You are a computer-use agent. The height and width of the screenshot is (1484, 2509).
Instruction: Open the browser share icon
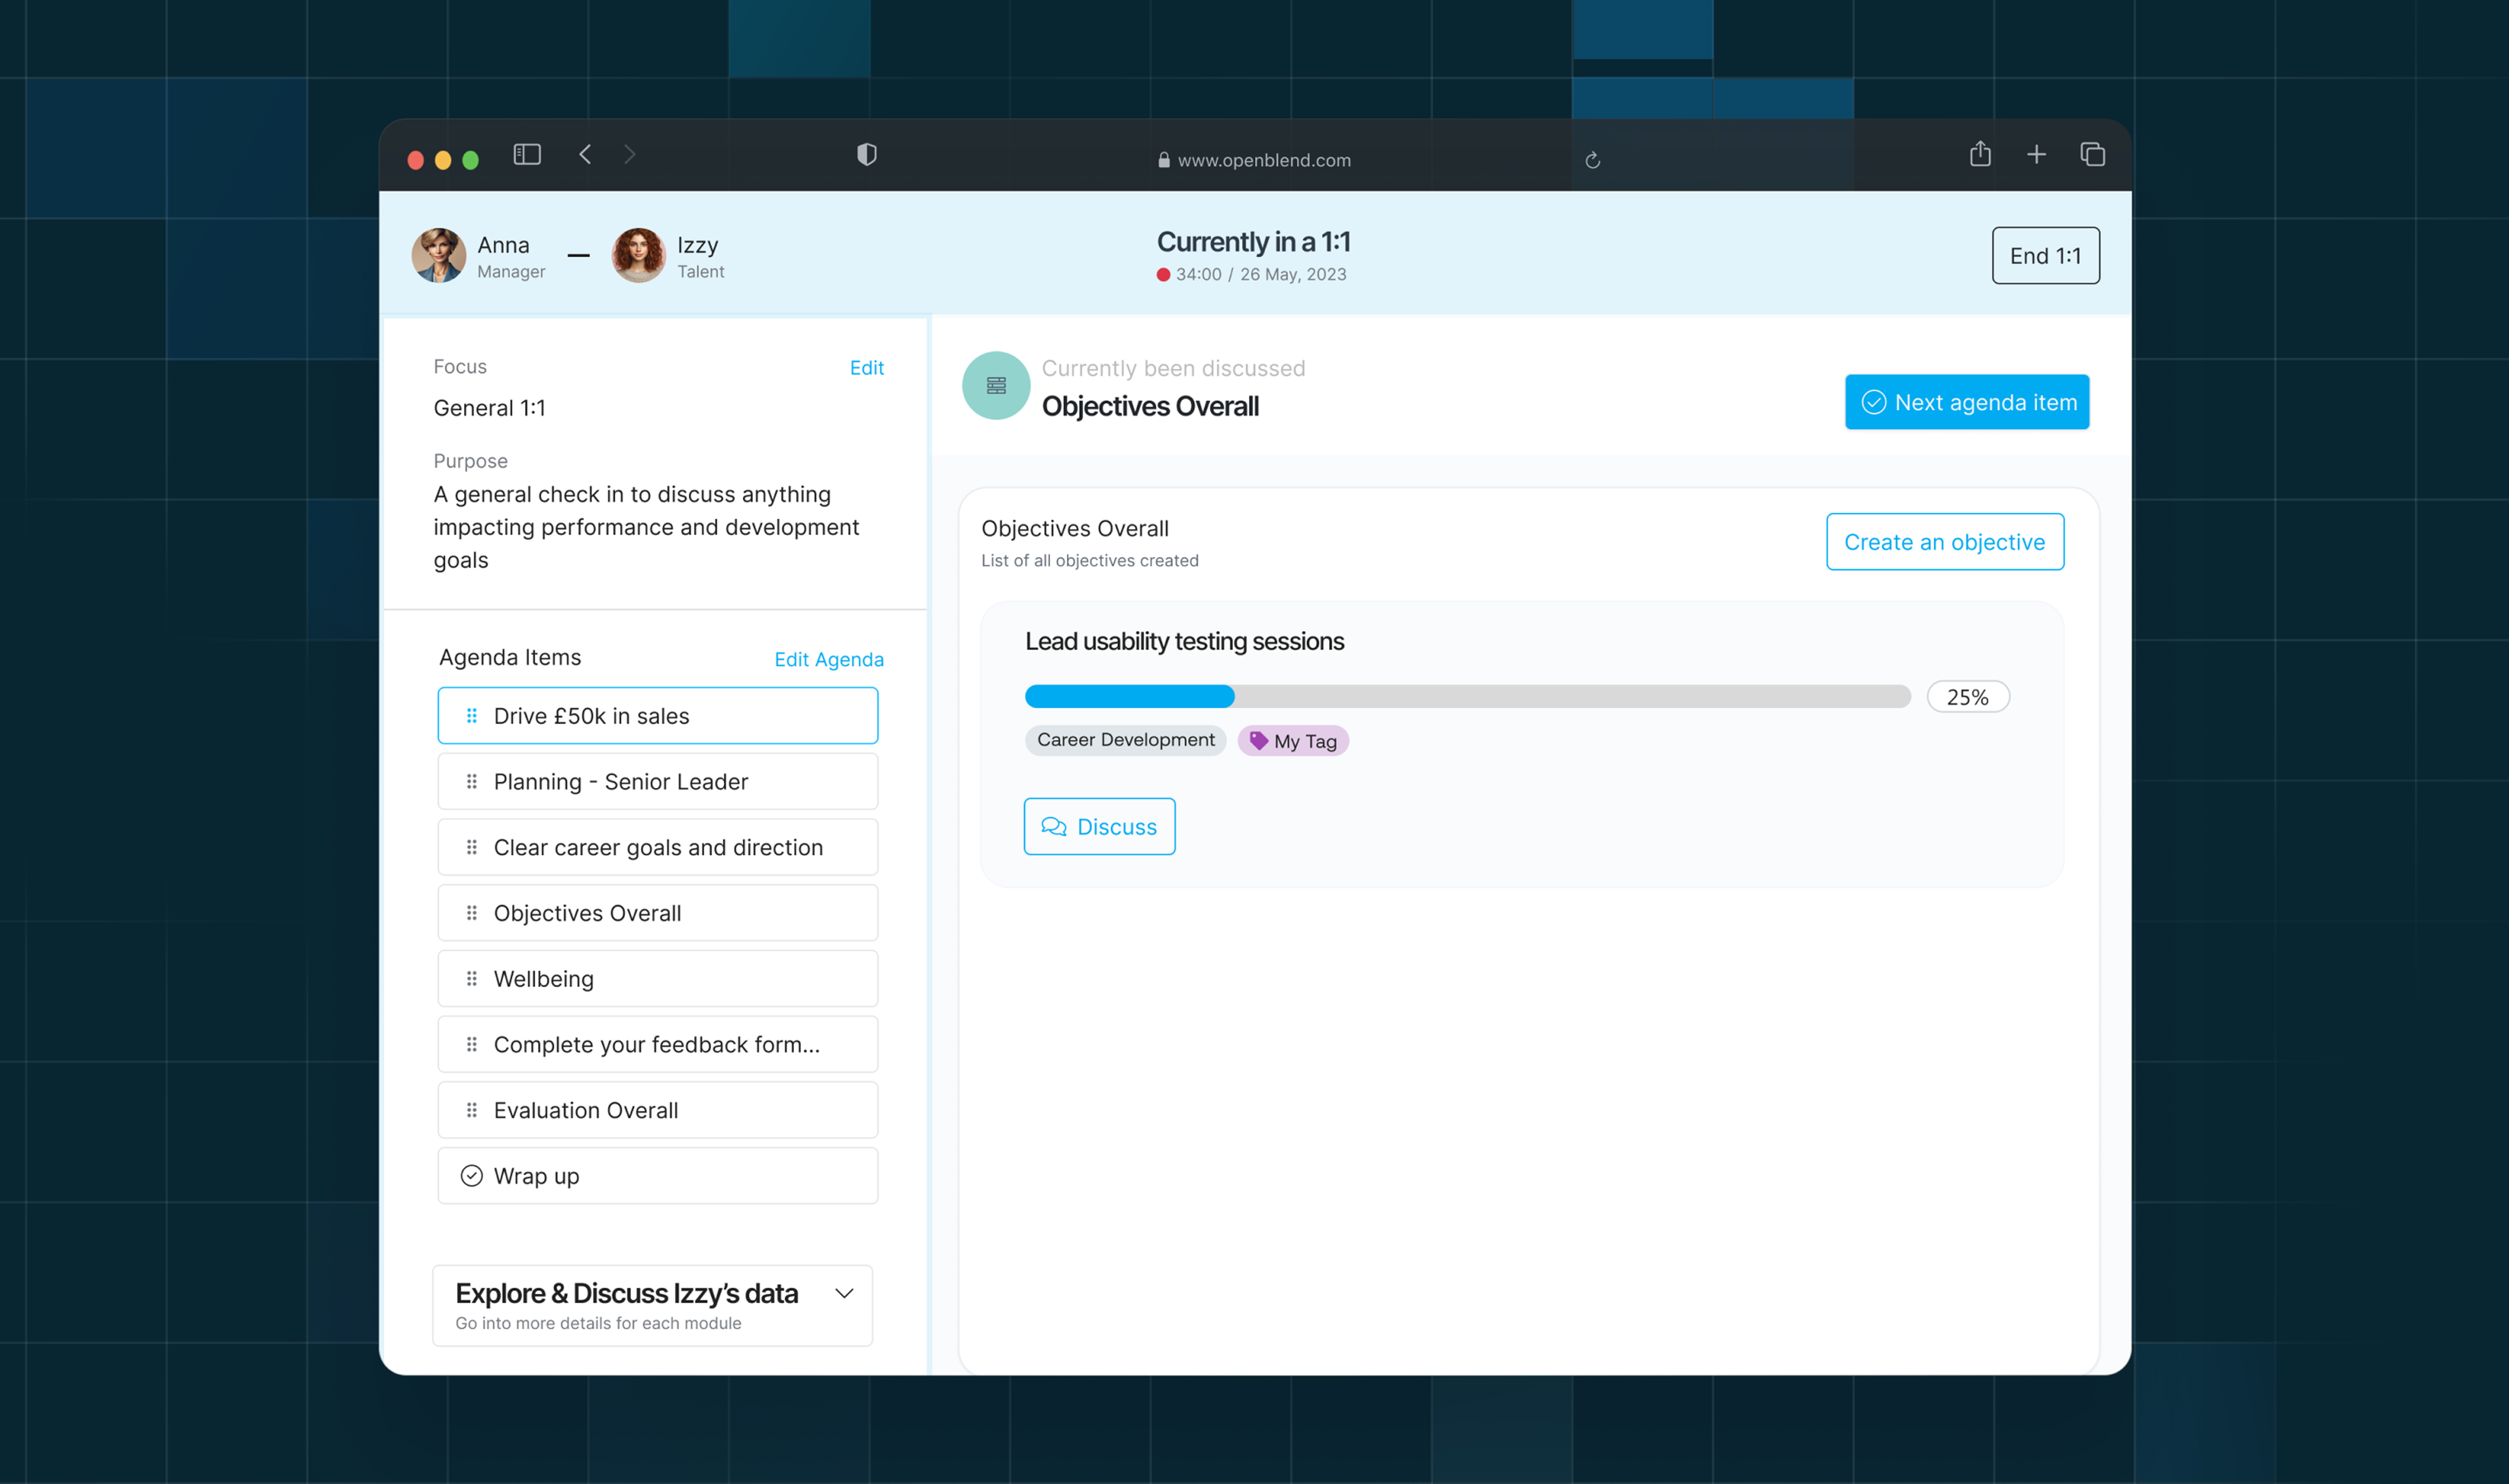1980,154
